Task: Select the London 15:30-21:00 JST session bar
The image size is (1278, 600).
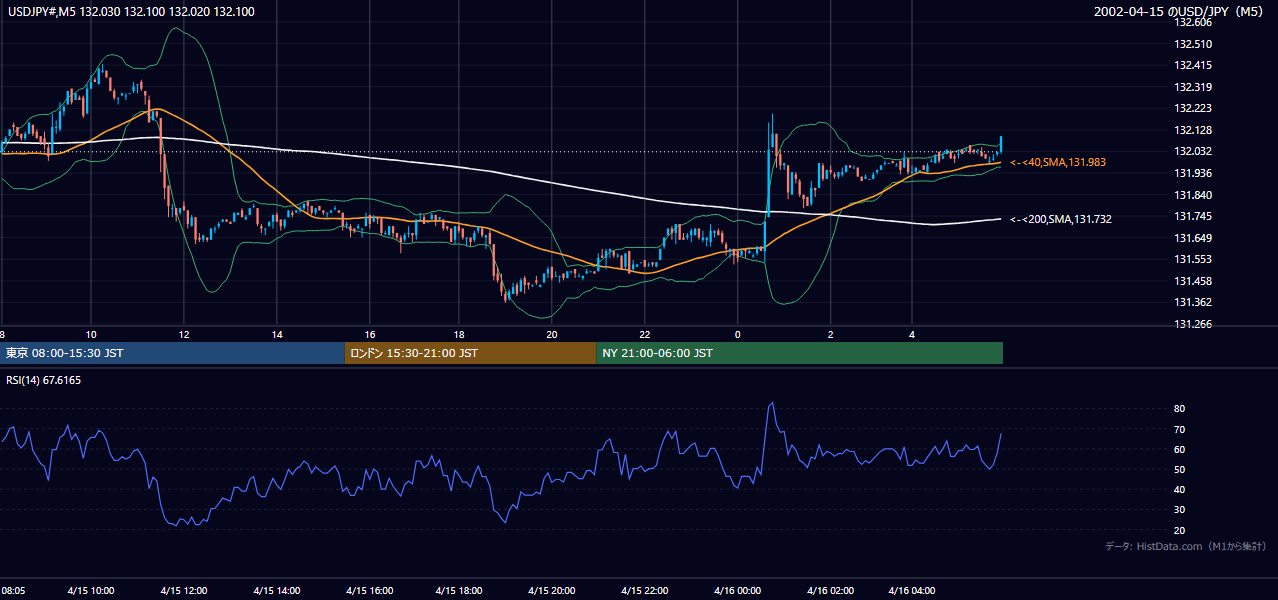Action: click(470, 353)
